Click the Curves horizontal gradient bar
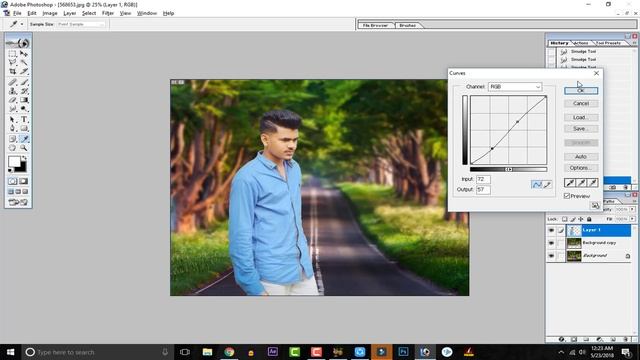Image resolution: width=640 pixels, height=360 pixels. point(509,169)
